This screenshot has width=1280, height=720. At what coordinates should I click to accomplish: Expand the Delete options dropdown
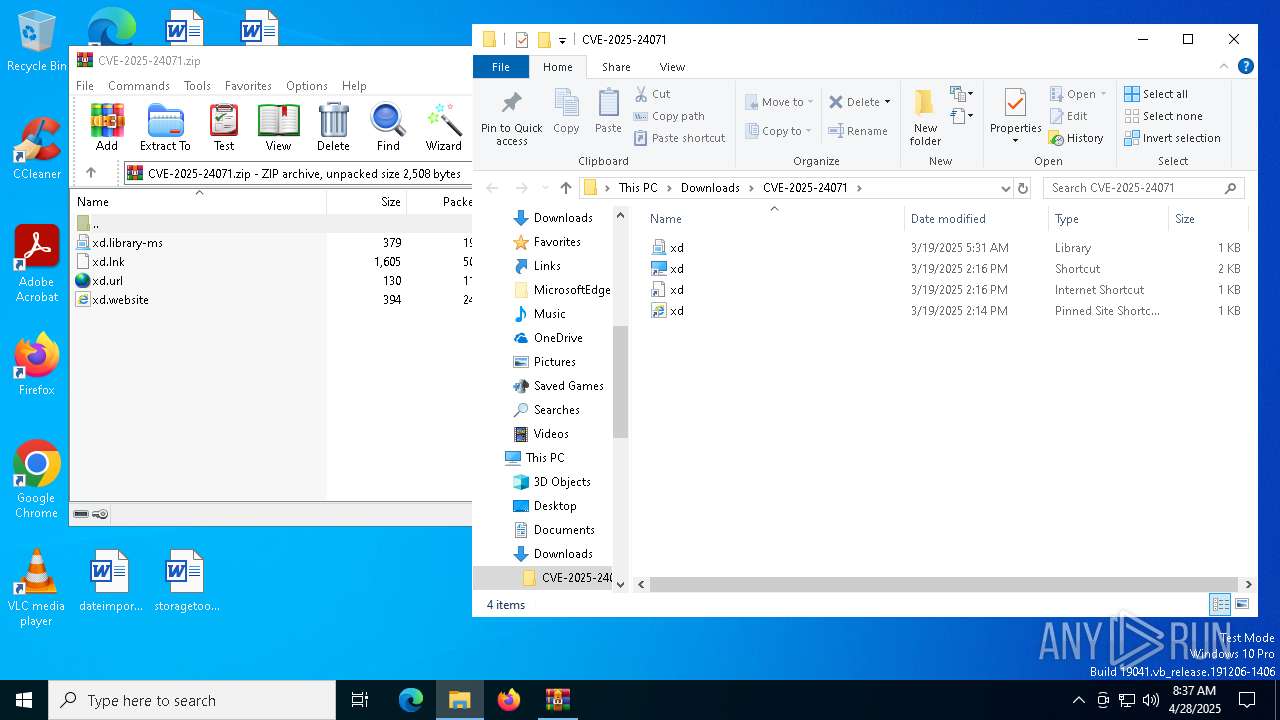click(x=887, y=102)
